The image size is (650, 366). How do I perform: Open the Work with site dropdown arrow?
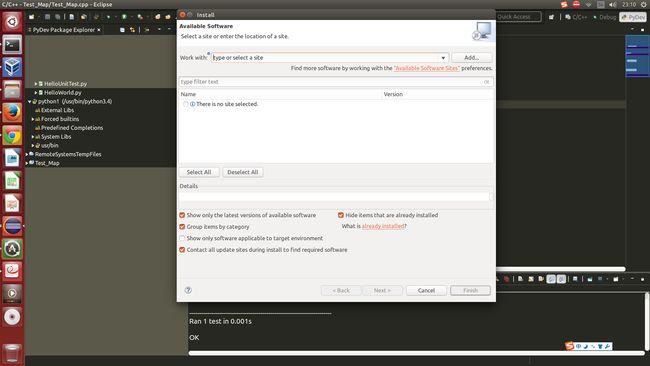(x=443, y=58)
